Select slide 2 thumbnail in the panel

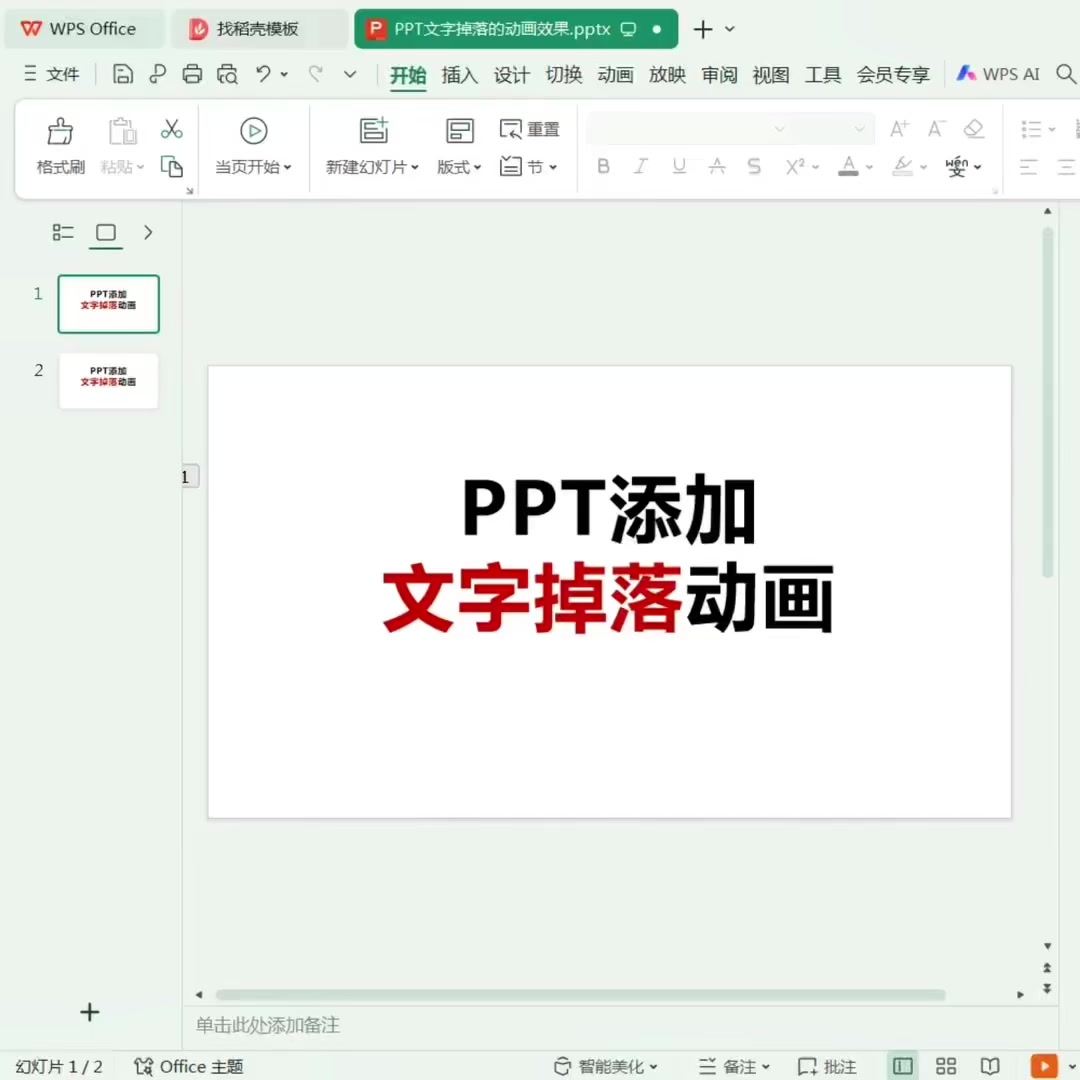[108, 381]
